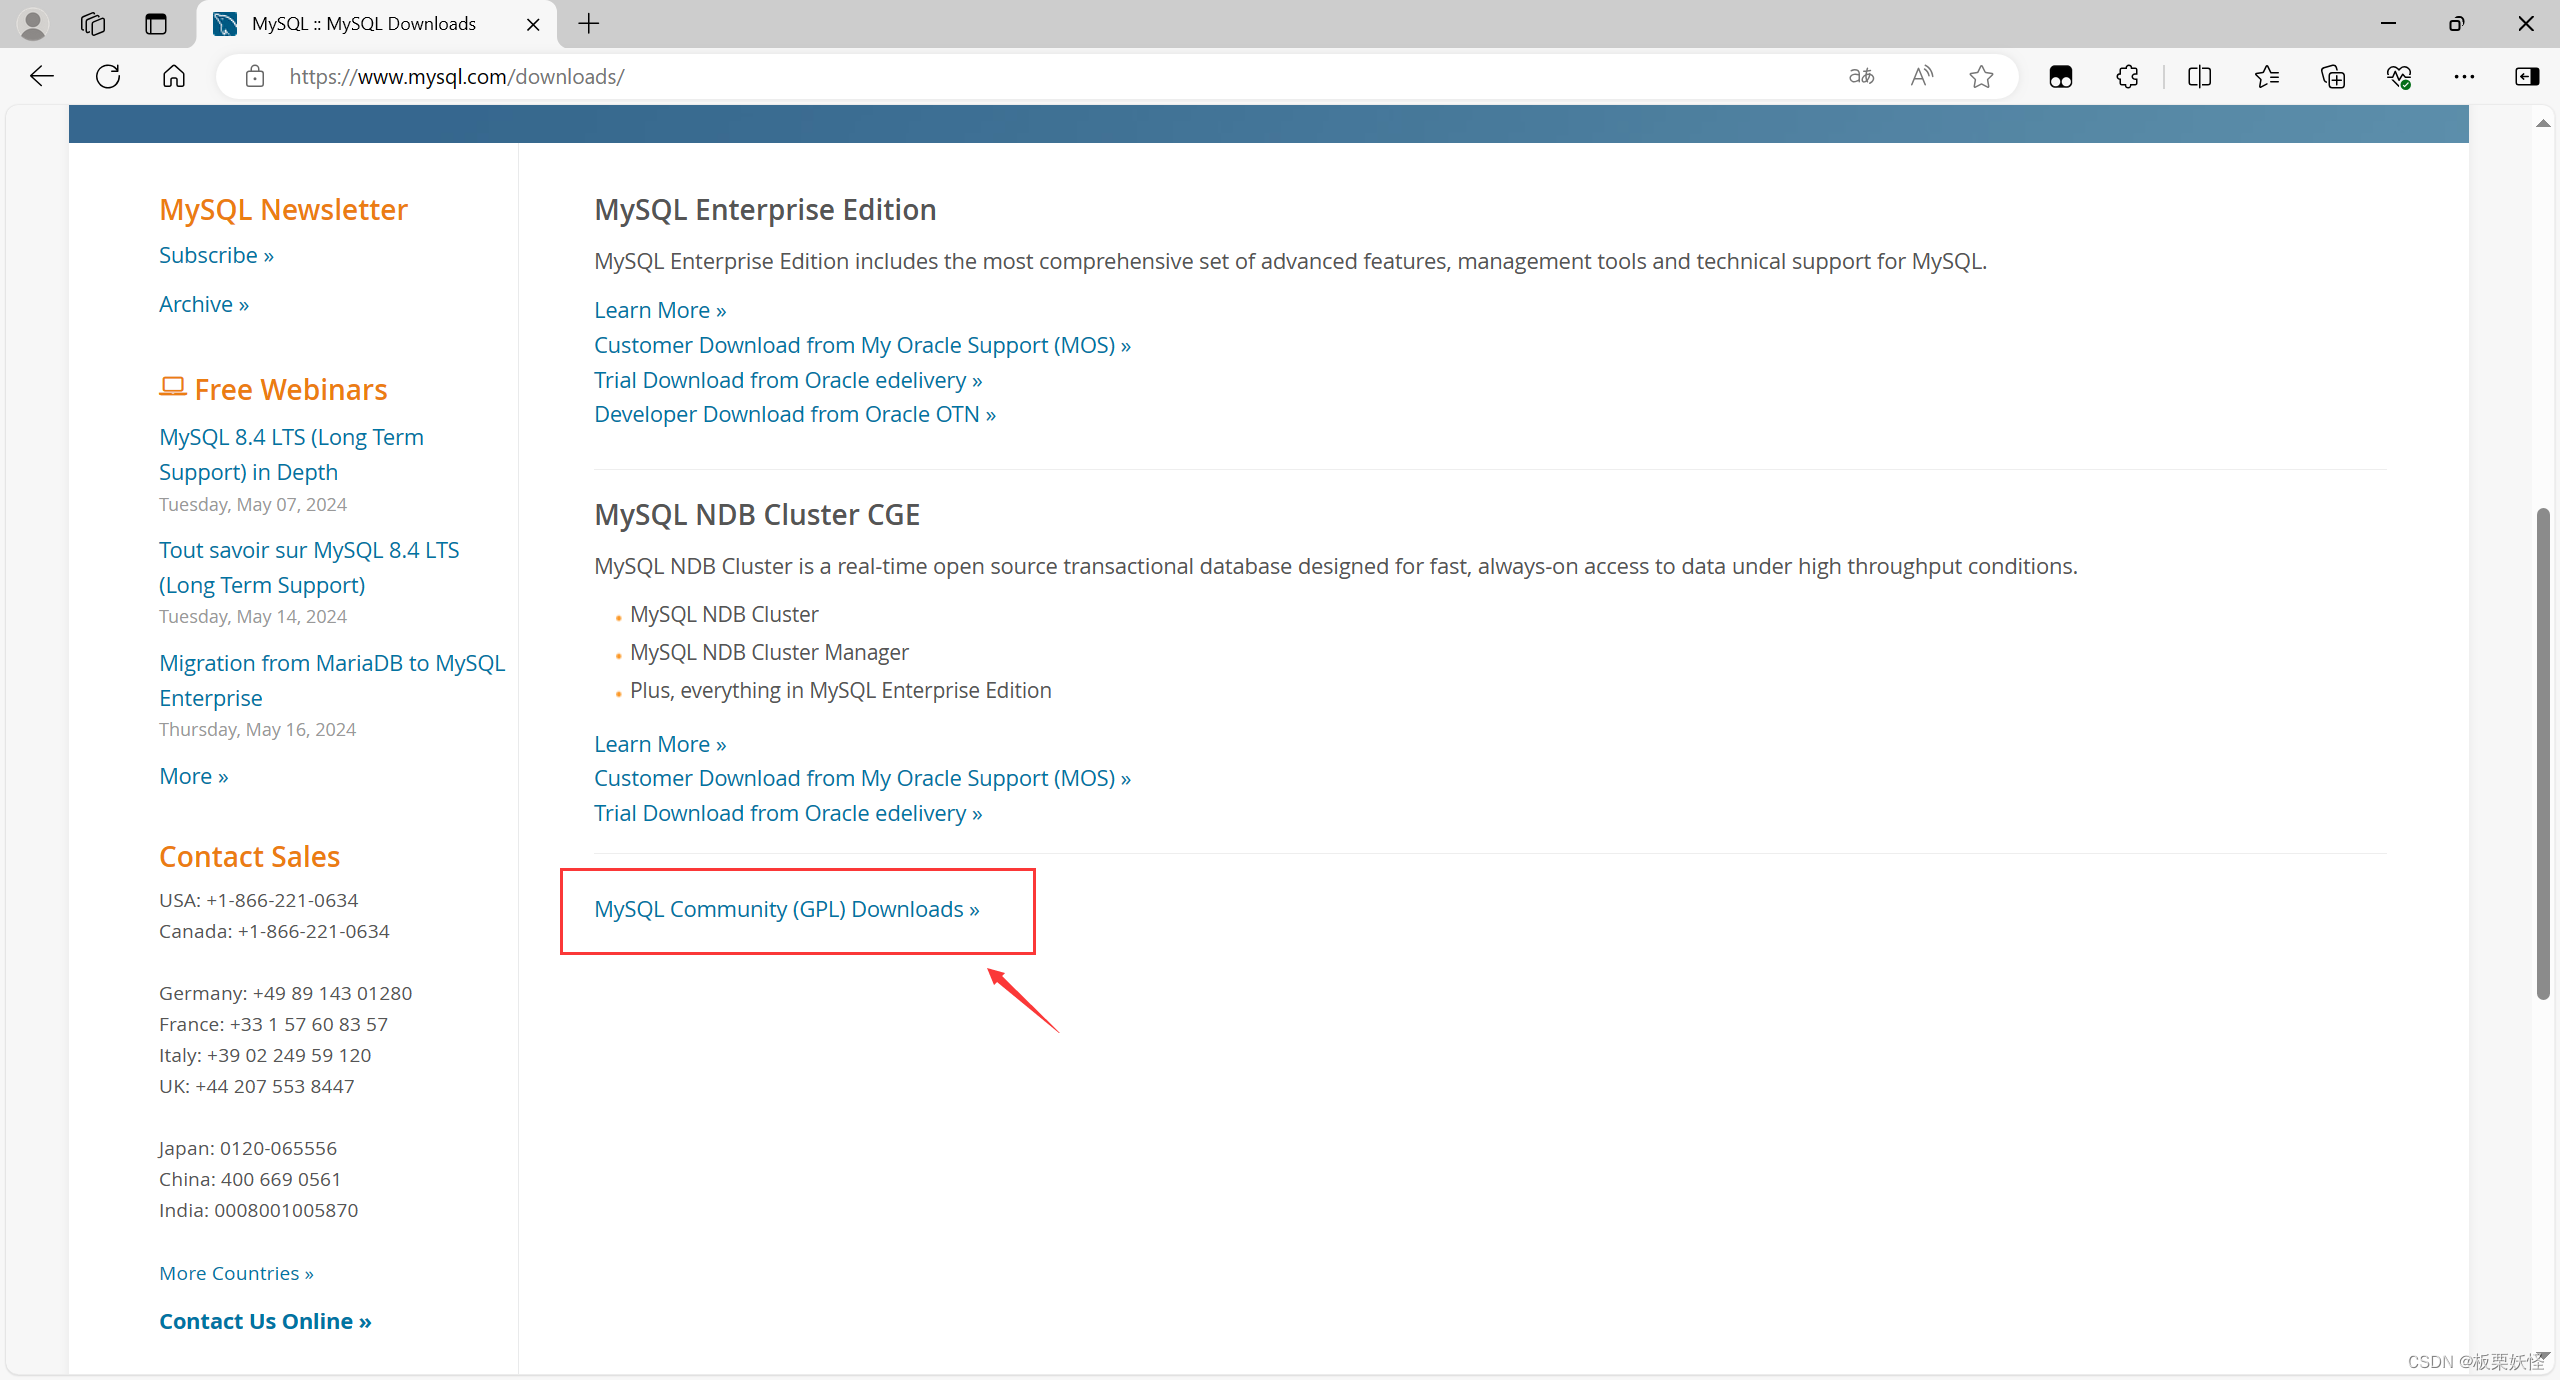This screenshot has height=1380, width=2560.
Task: Open the tab actions dropdown
Action: coord(156,24)
